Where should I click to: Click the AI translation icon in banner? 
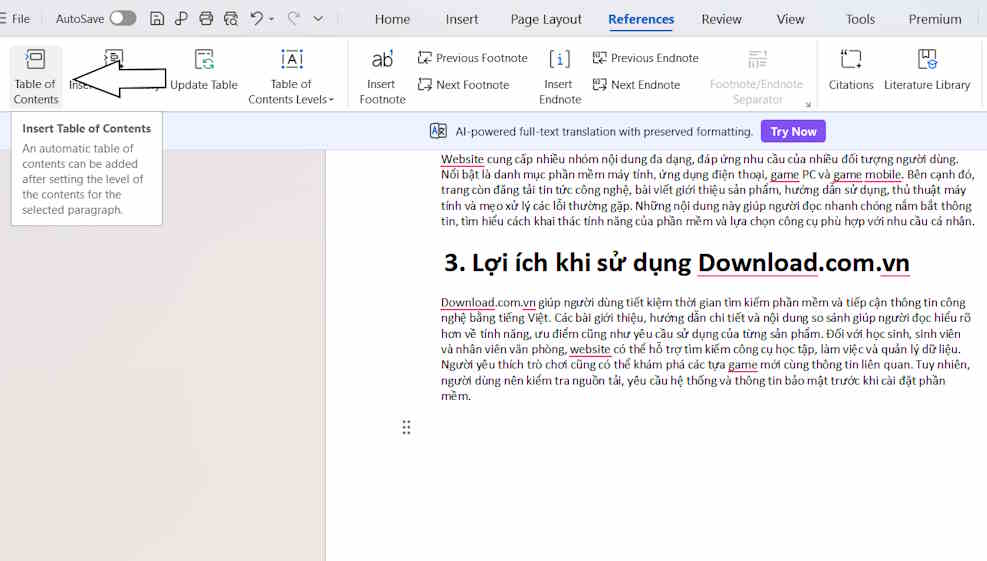438,131
